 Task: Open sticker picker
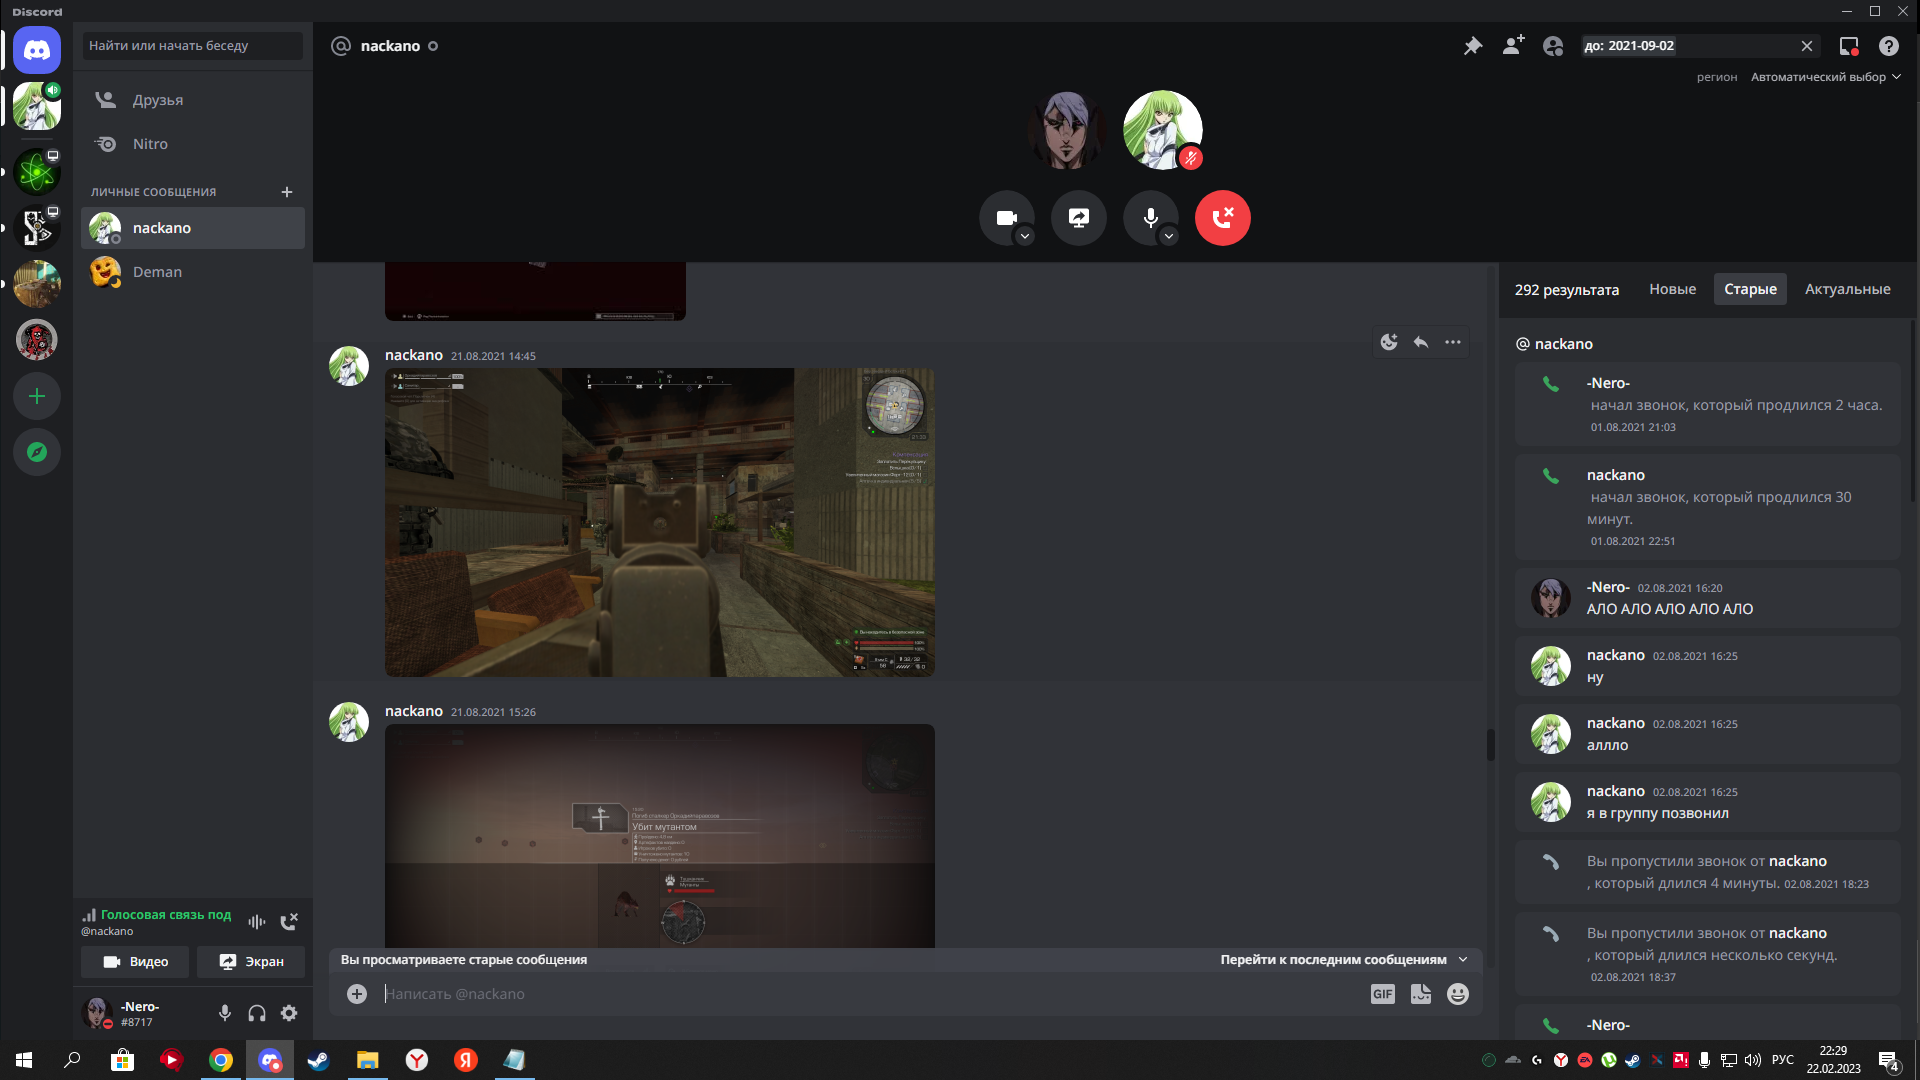(x=1421, y=994)
